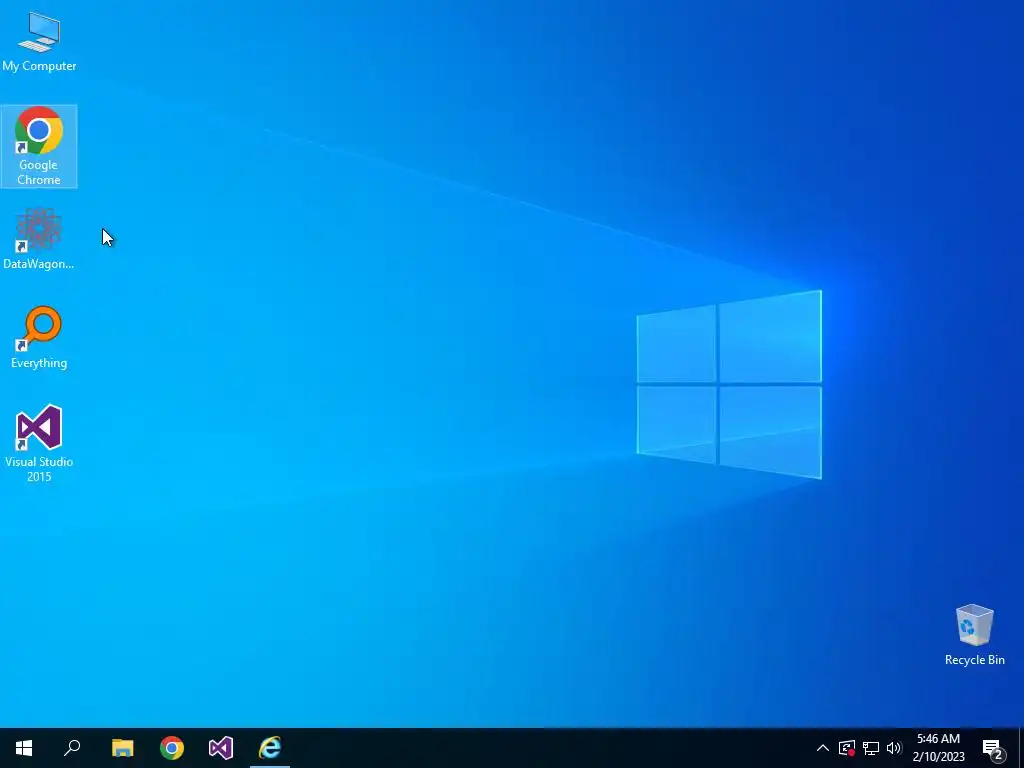Screen dimensions: 1024x768
Task: Open File Explorer from taskbar
Action: pos(122,748)
